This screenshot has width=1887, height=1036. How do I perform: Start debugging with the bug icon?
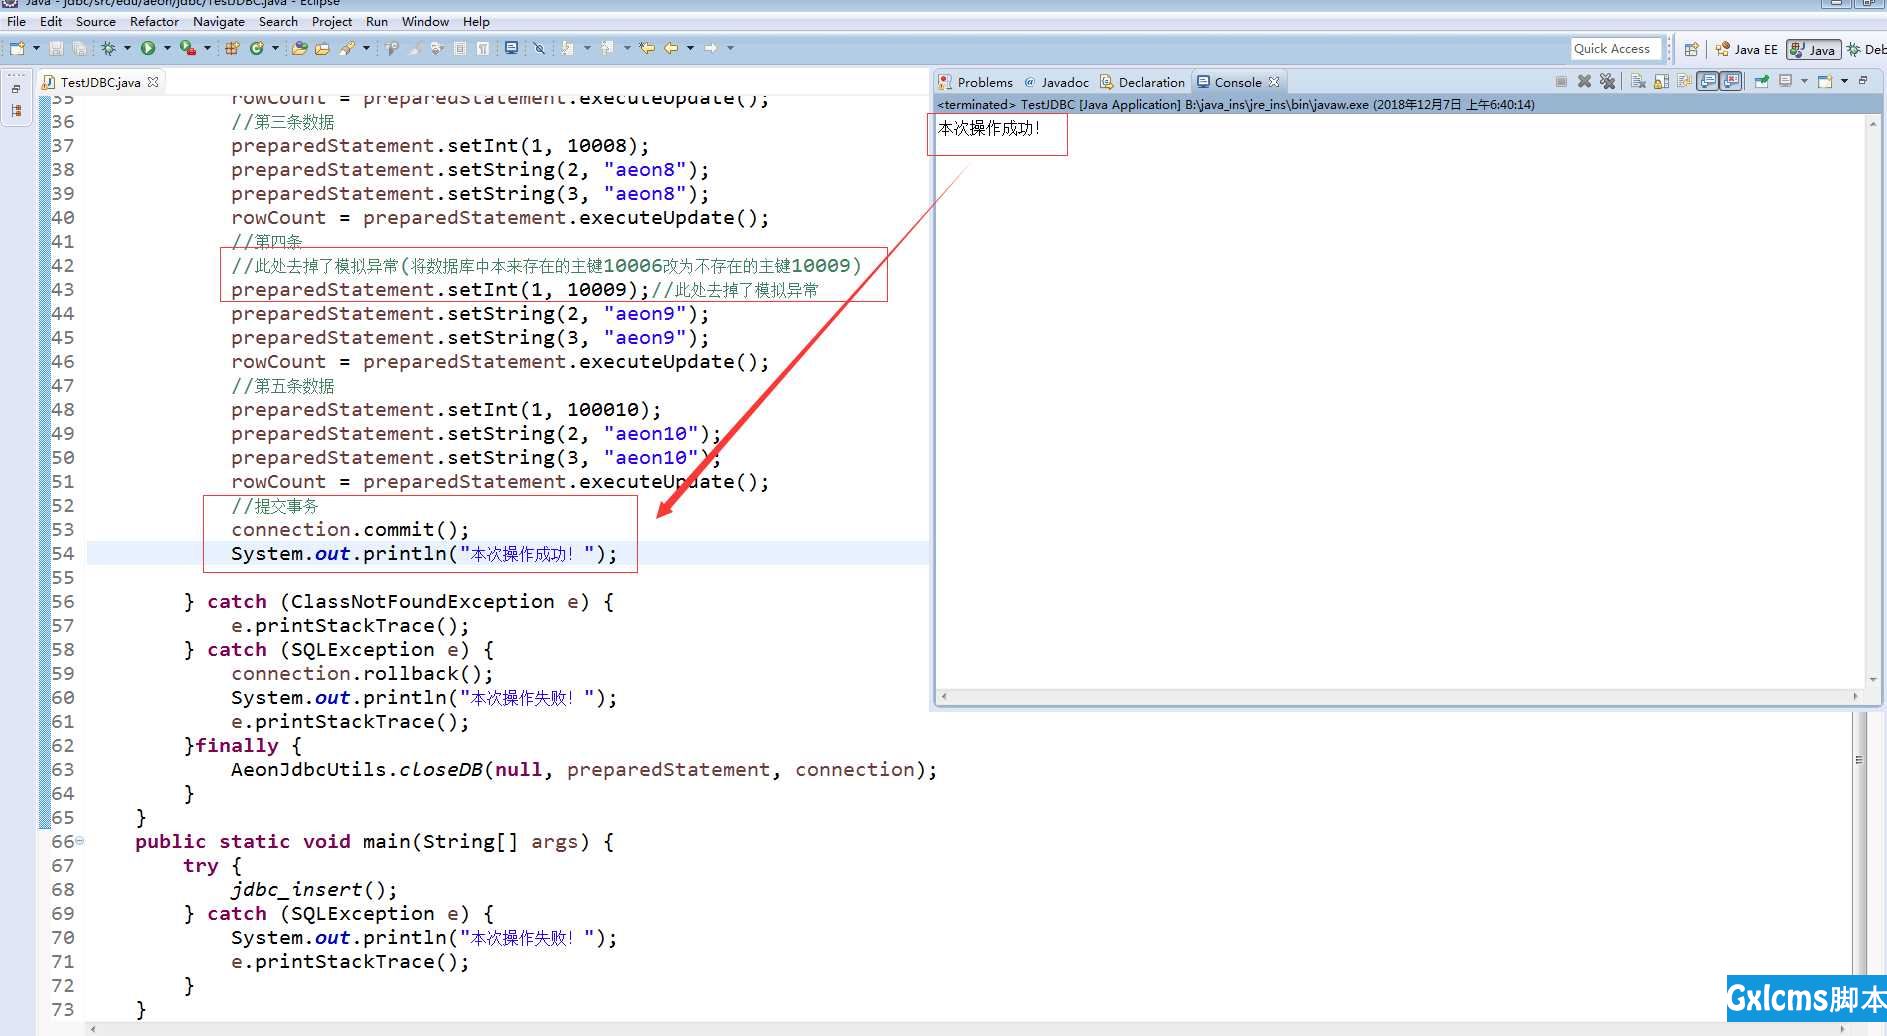click(108, 48)
